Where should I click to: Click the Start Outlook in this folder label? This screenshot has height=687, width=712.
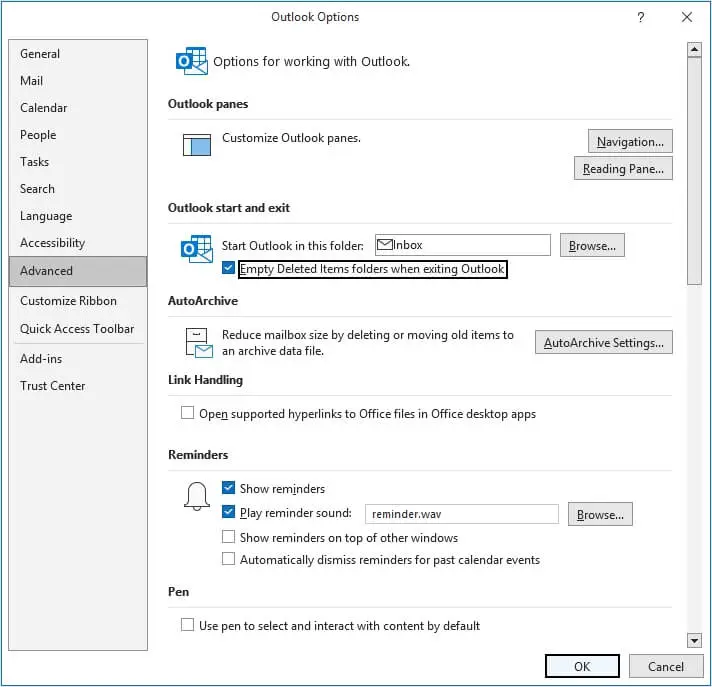click(x=293, y=246)
